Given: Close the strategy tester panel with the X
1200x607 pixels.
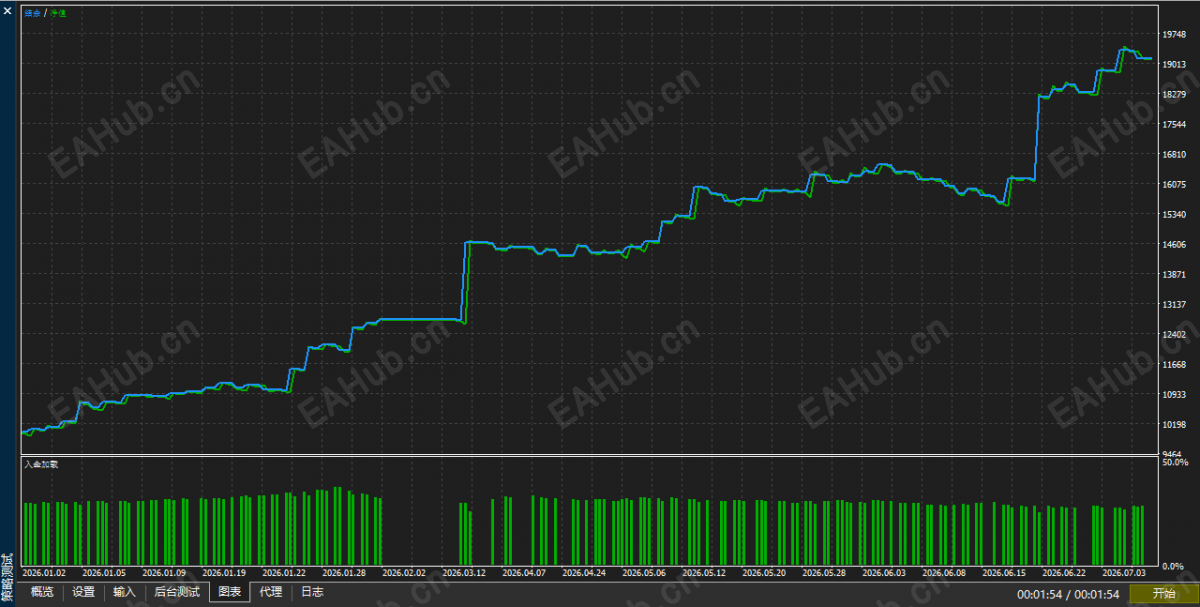Looking at the screenshot, I should coord(8,11).
